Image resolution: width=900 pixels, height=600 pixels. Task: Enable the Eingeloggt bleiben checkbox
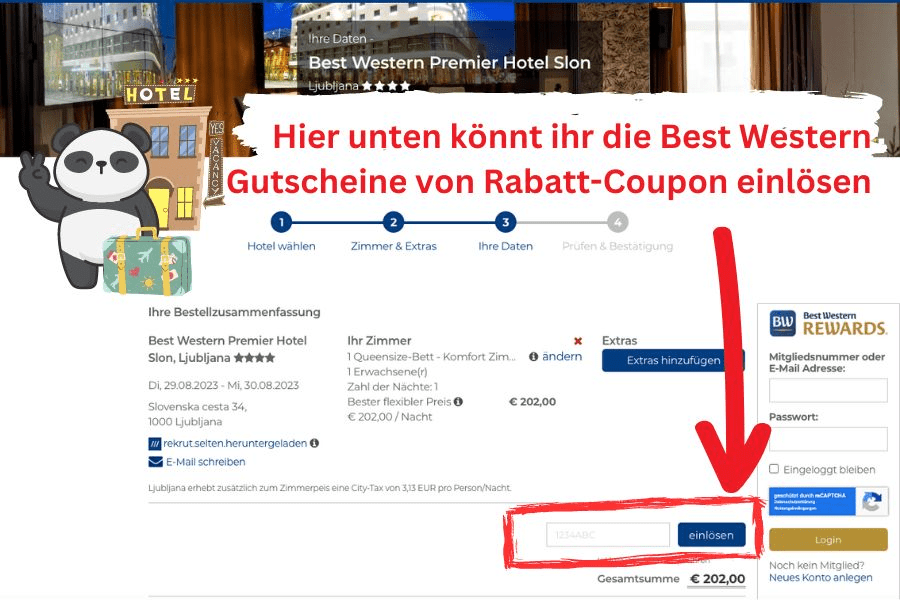(x=774, y=469)
